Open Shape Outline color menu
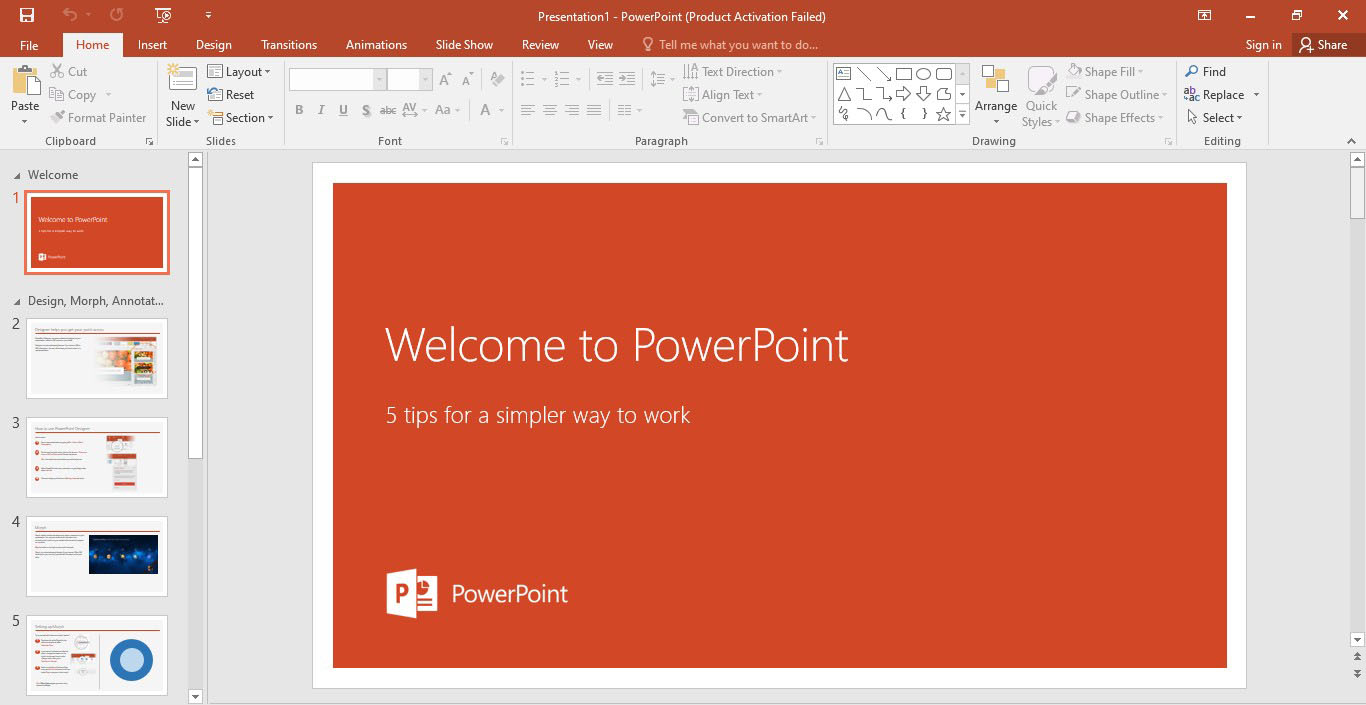Image resolution: width=1366 pixels, height=705 pixels. pyautogui.click(x=1117, y=95)
